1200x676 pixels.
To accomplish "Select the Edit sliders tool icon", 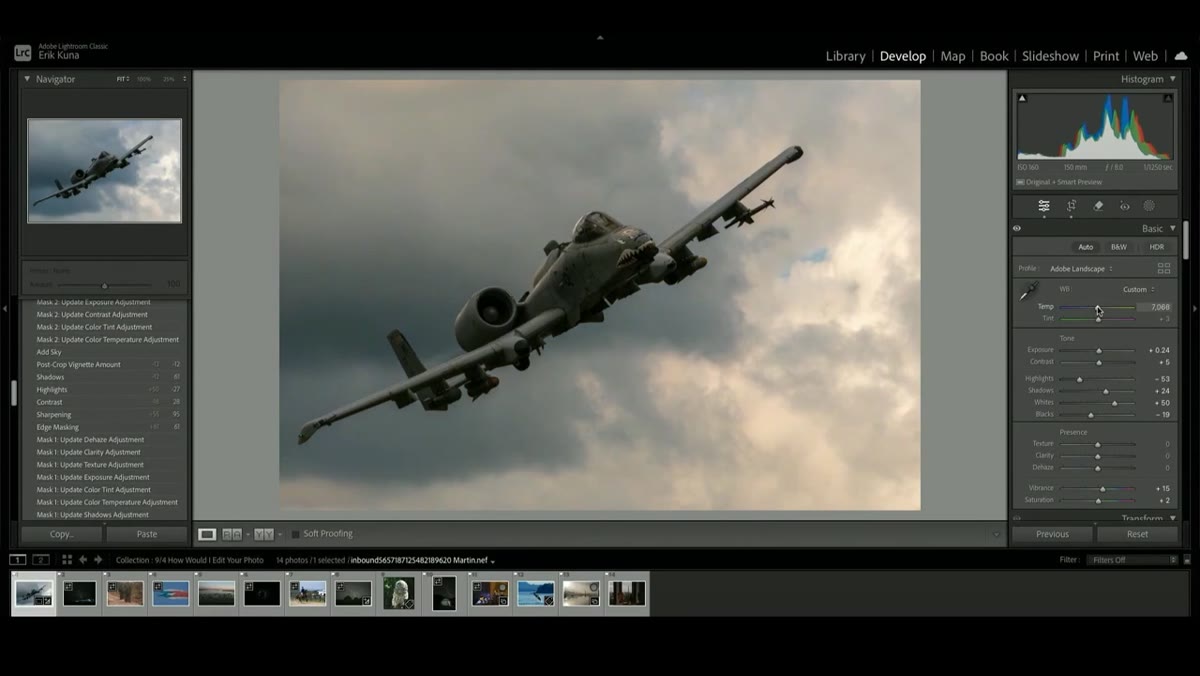I will tap(1044, 206).
